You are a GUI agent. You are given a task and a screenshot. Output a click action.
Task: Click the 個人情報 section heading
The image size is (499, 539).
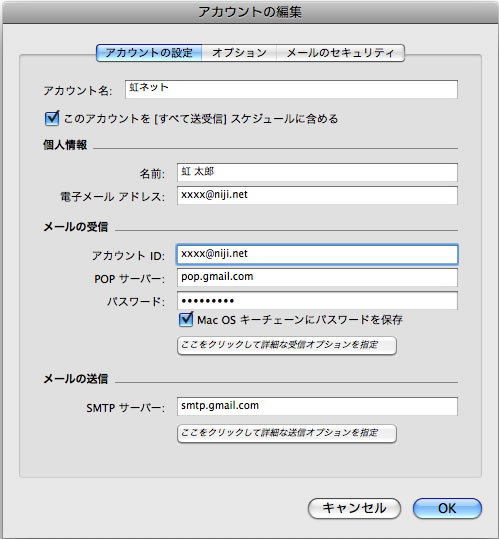pyautogui.click(x=65, y=145)
